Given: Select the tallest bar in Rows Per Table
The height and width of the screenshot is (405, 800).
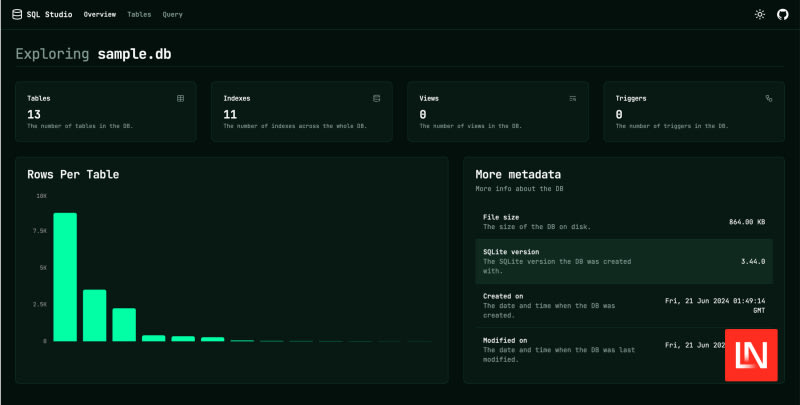Looking at the screenshot, I should coord(65,277).
